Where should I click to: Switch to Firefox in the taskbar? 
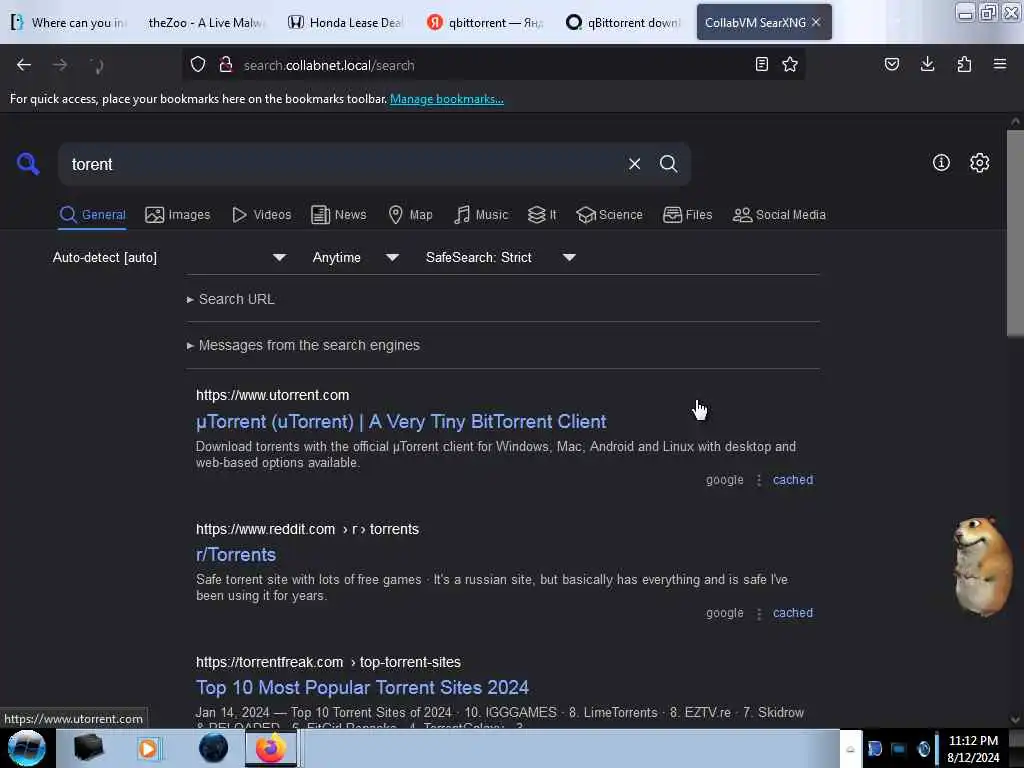(270, 748)
